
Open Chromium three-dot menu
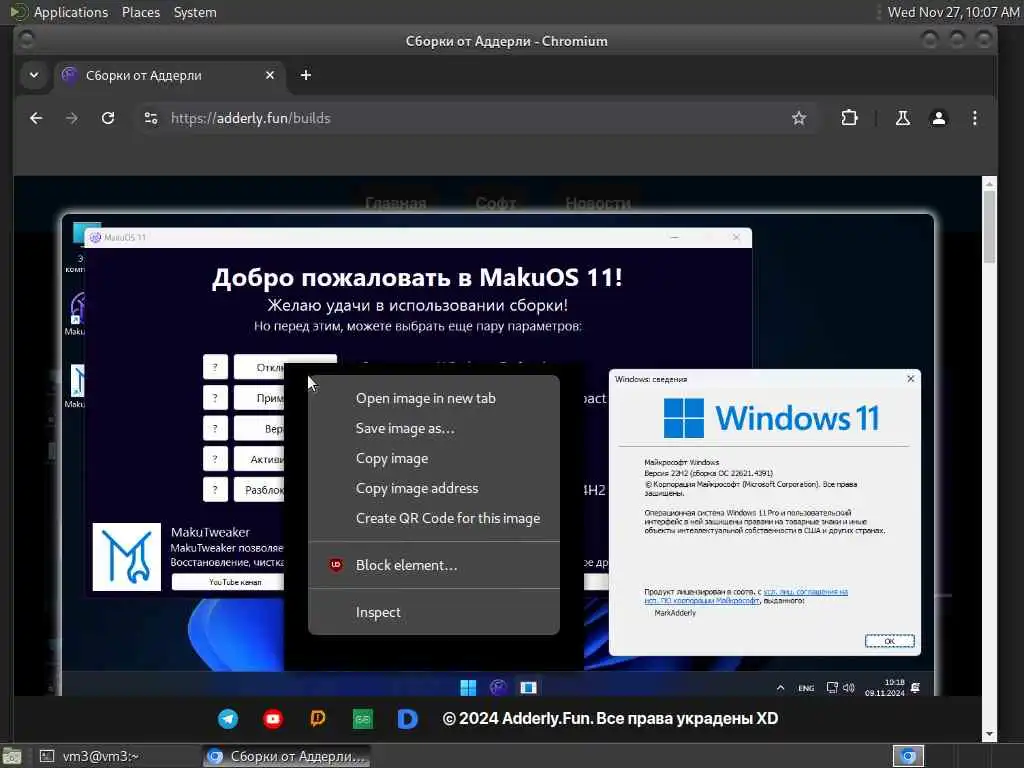click(974, 118)
